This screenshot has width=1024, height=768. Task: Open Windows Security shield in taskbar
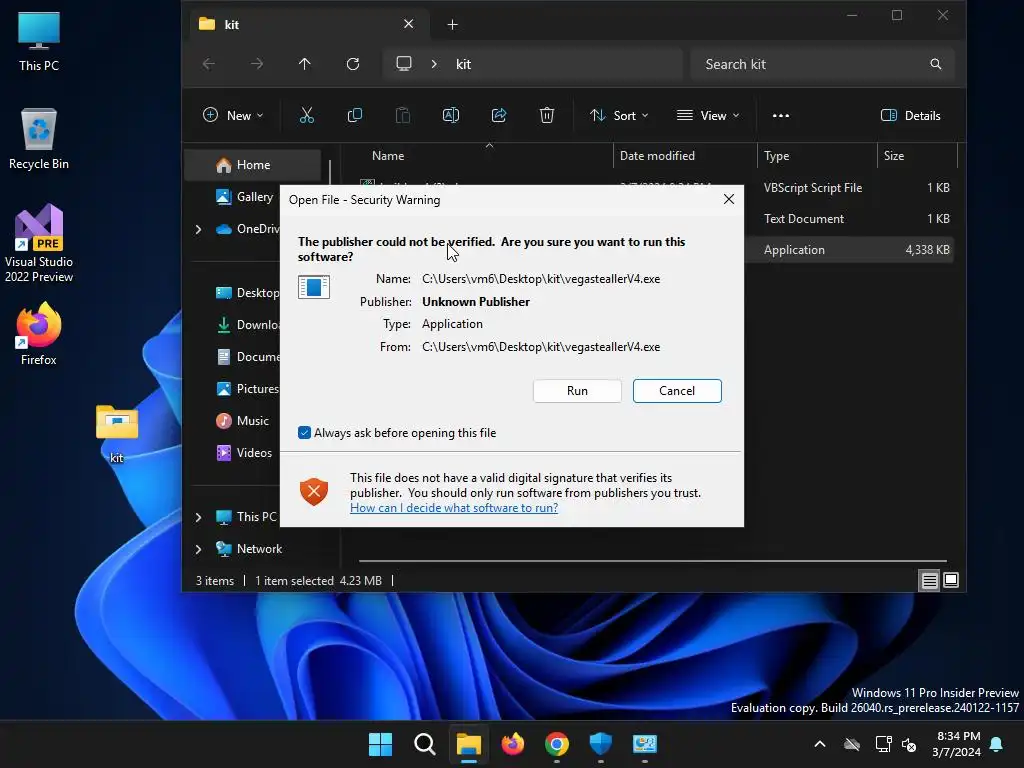pos(600,744)
